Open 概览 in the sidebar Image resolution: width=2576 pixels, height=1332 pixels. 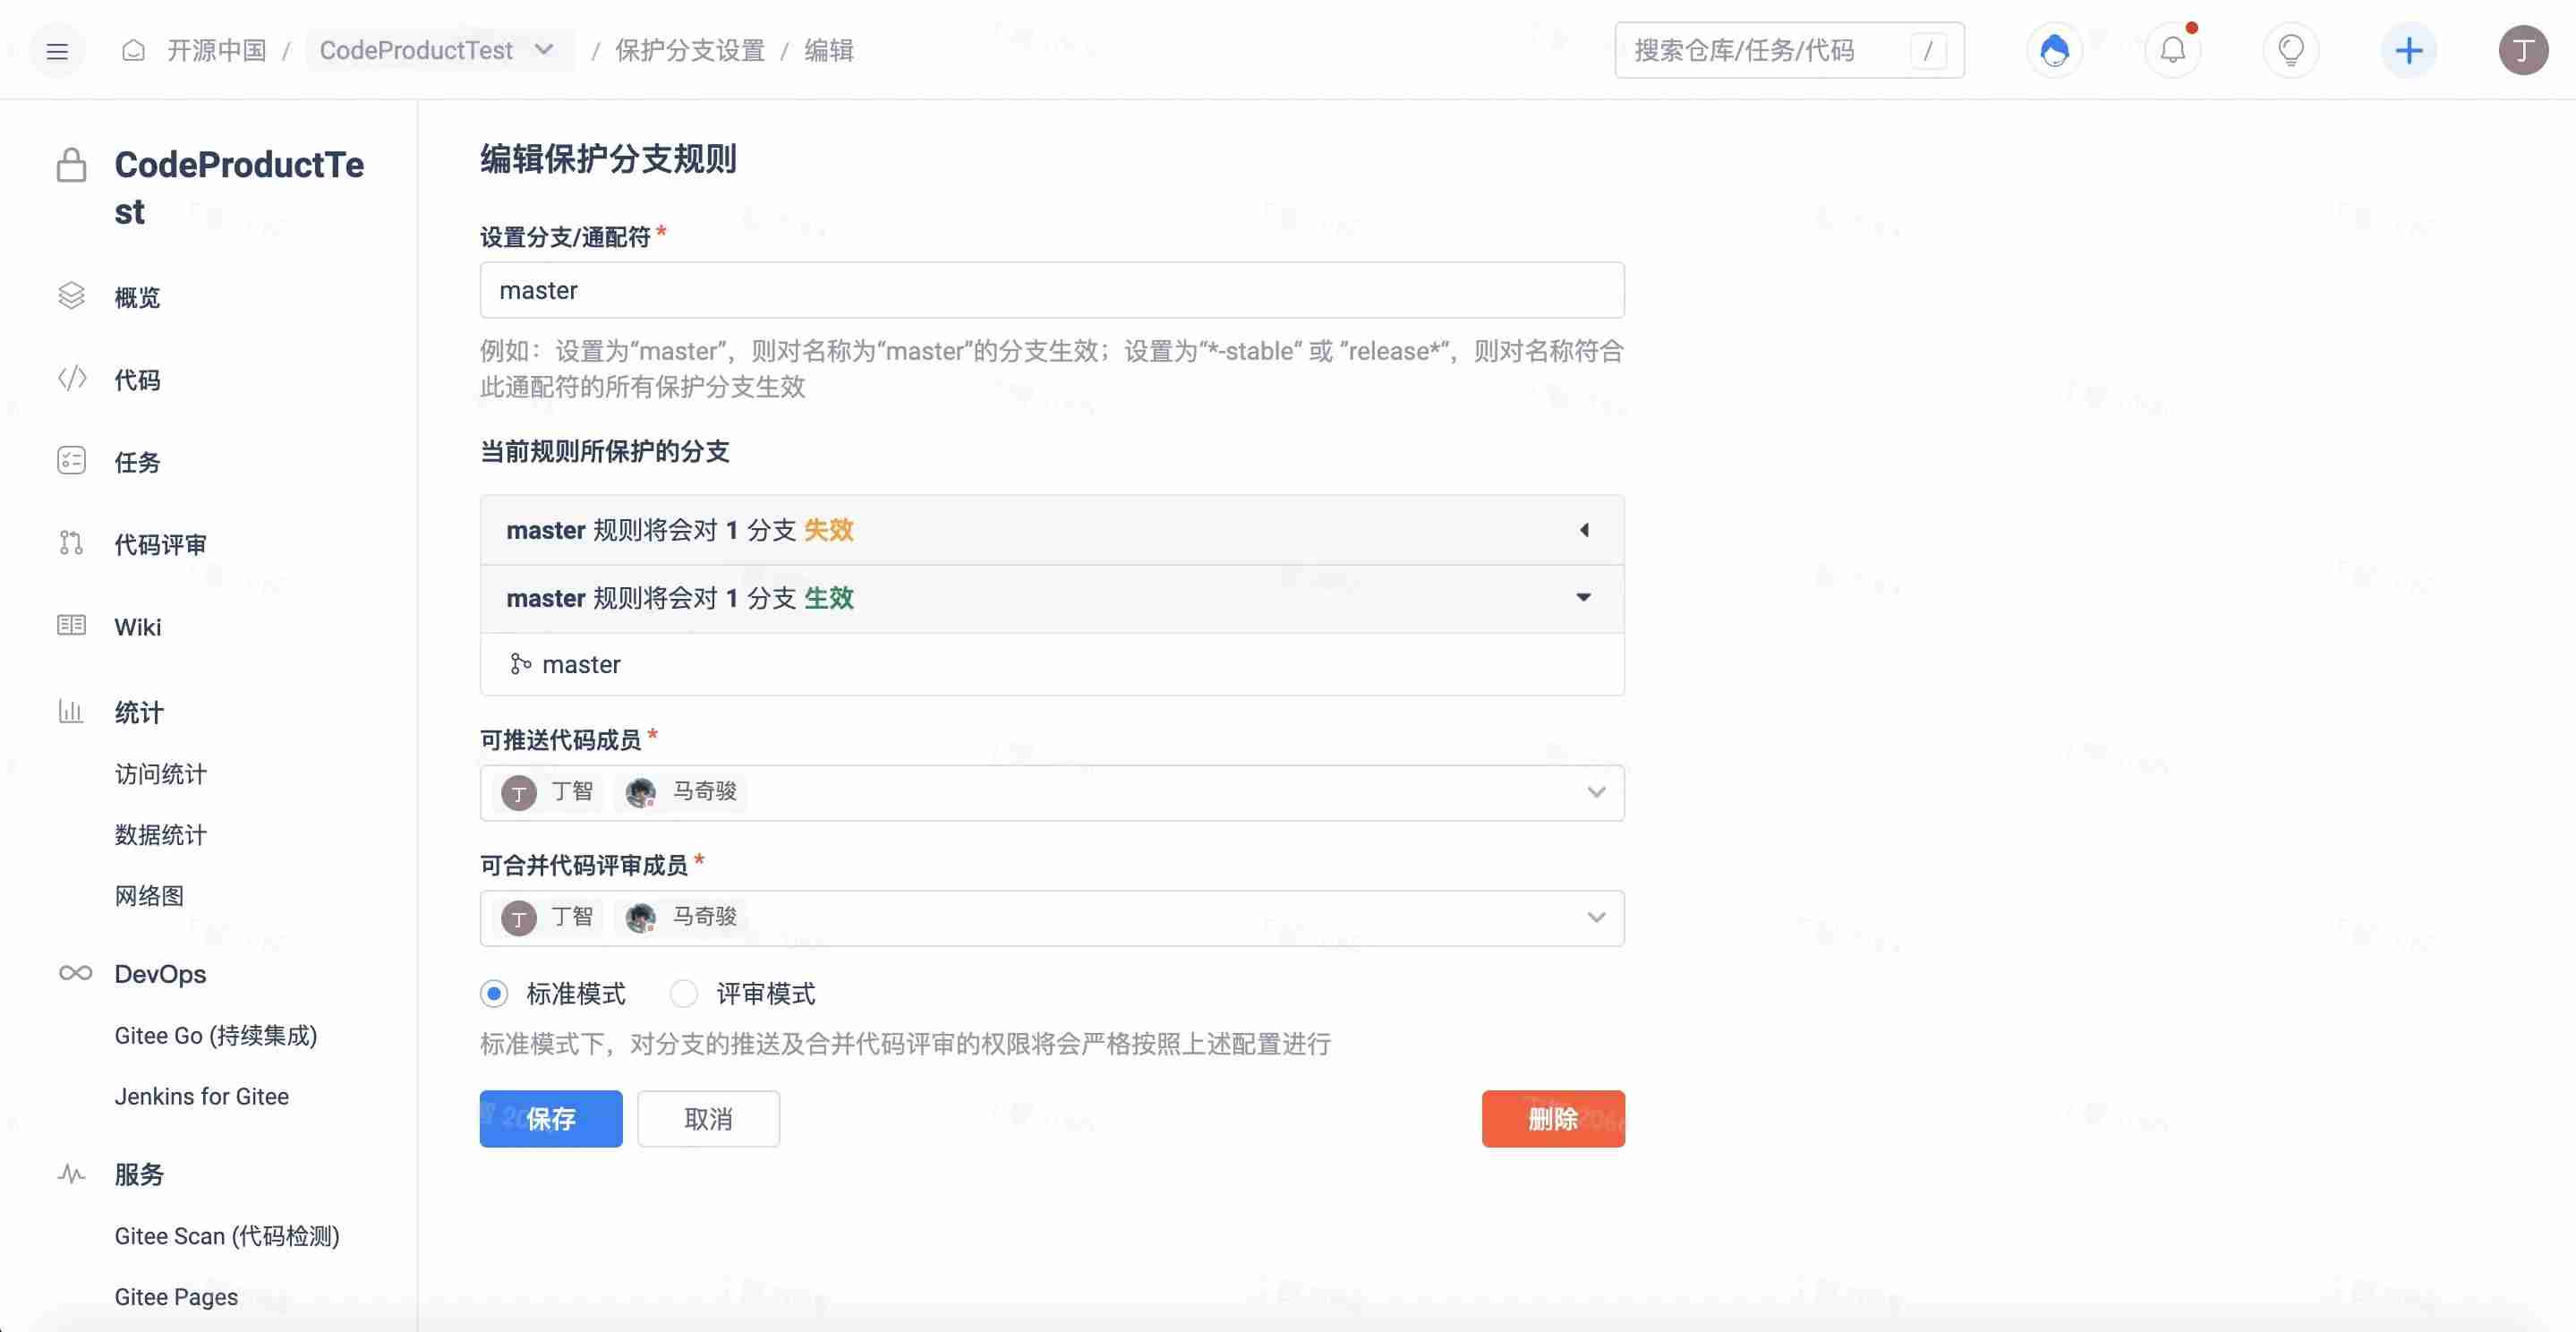pos(137,297)
